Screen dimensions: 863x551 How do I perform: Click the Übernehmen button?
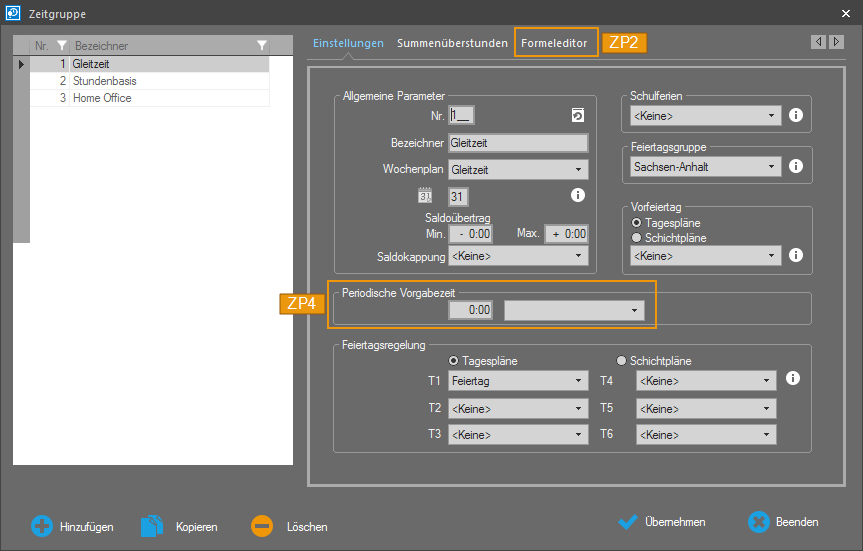[x=662, y=522]
